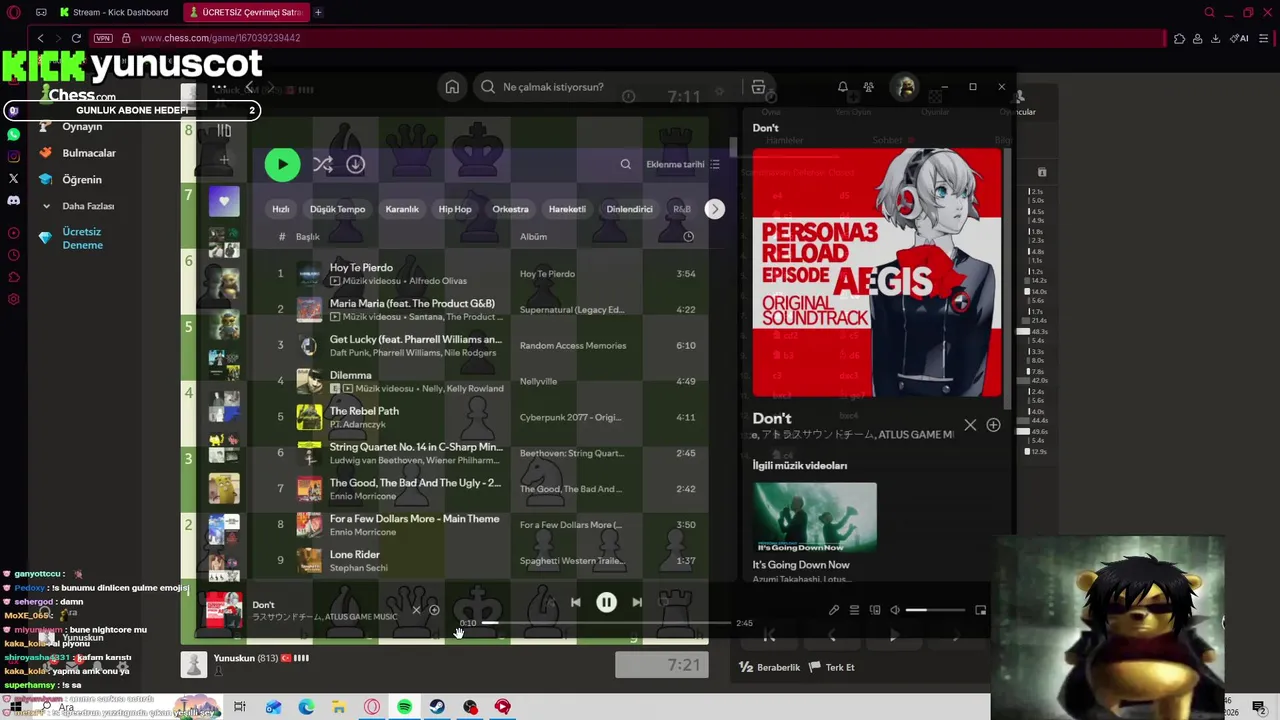This screenshot has height=720, width=1280.
Task: Open It's Going Down Now video thumbnail
Action: tap(815, 518)
